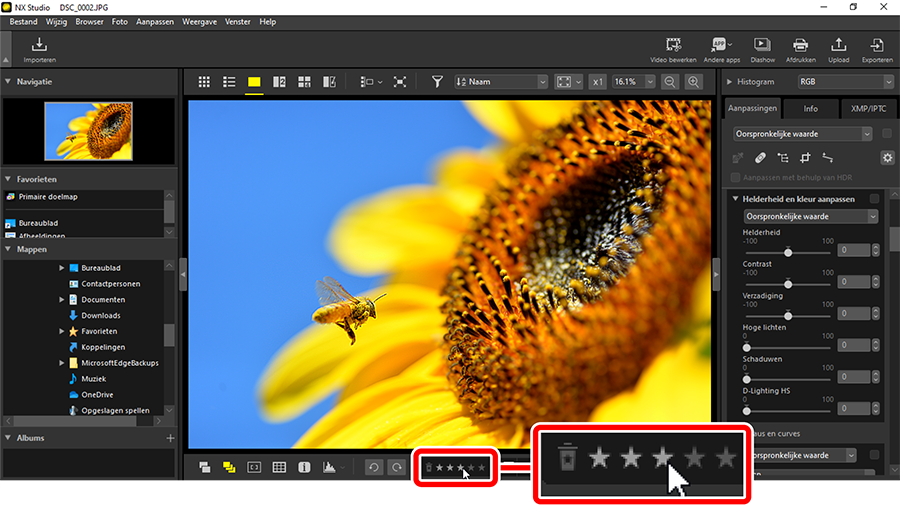Select the Downloads folder
Viewport: 900px width, 507px height.
pos(100,315)
